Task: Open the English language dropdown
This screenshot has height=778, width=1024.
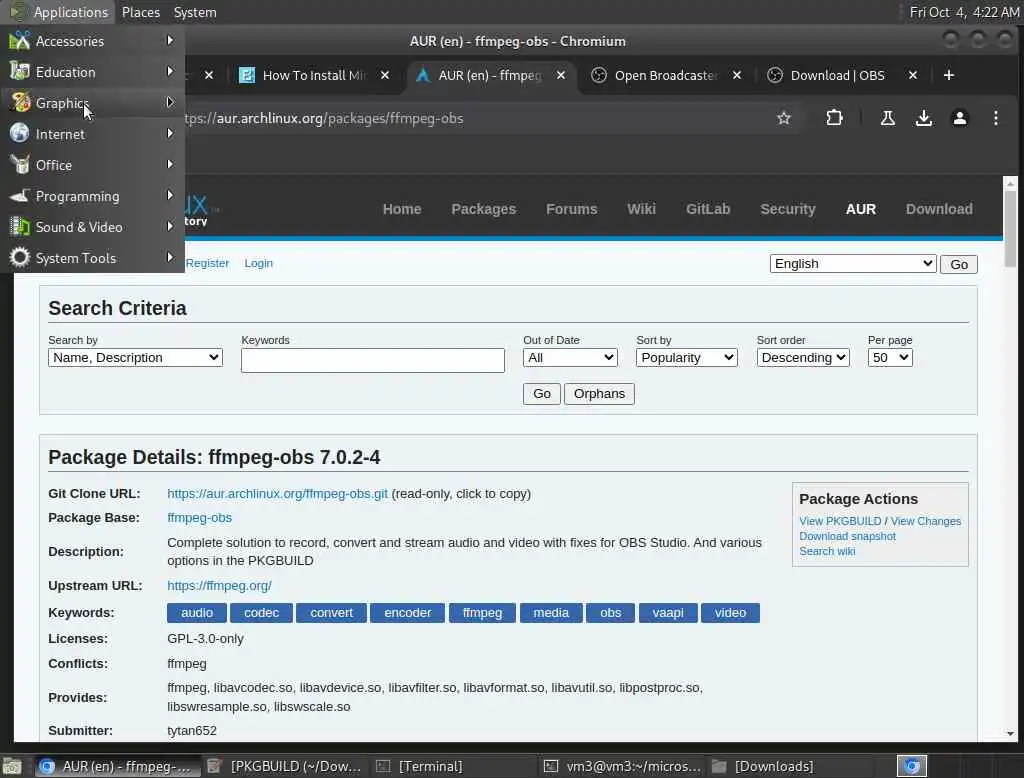Action: tap(853, 263)
